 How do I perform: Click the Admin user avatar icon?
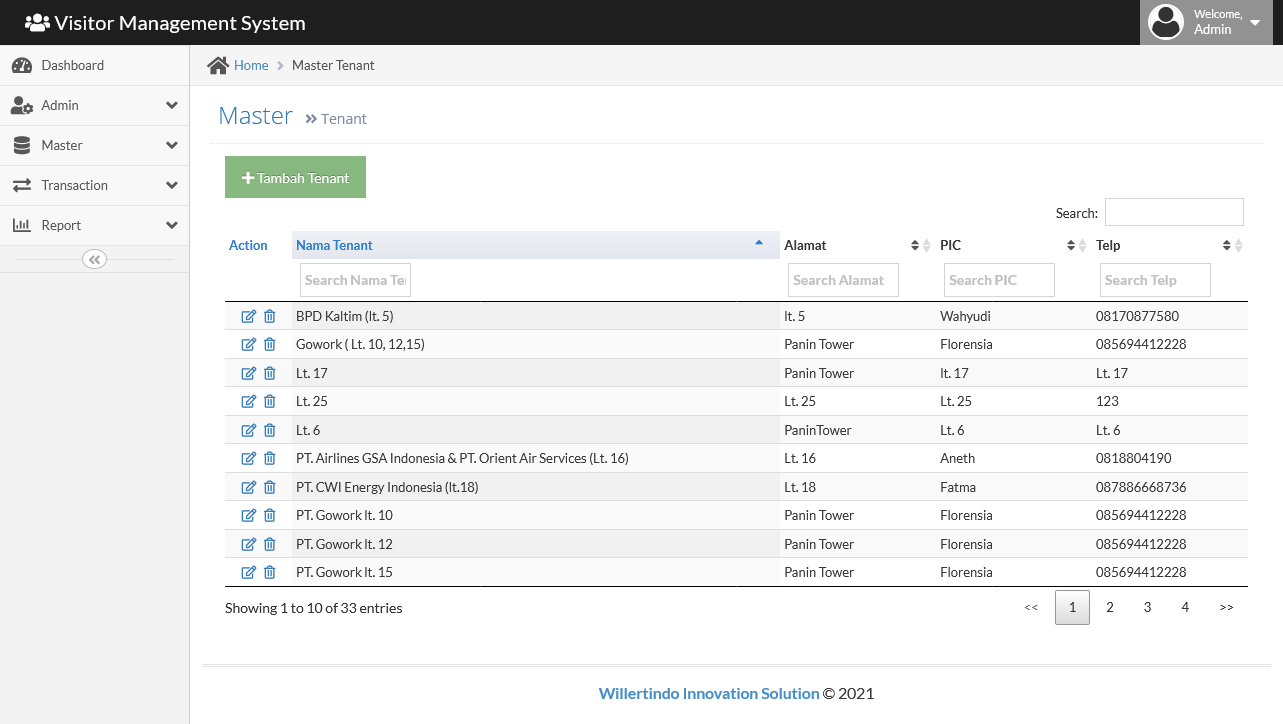pyautogui.click(x=1166, y=22)
